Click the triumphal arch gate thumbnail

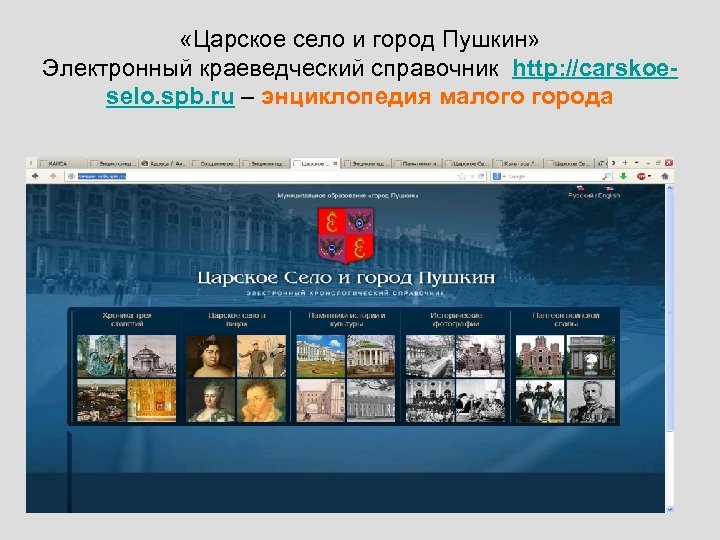[591, 356]
